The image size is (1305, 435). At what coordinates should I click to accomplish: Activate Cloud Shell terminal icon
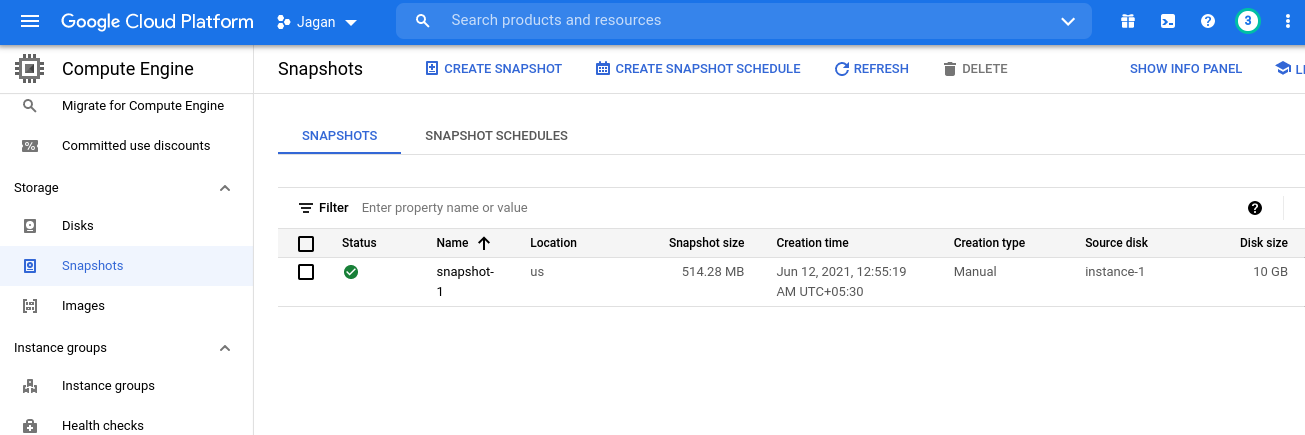click(x=1168, y=21)
